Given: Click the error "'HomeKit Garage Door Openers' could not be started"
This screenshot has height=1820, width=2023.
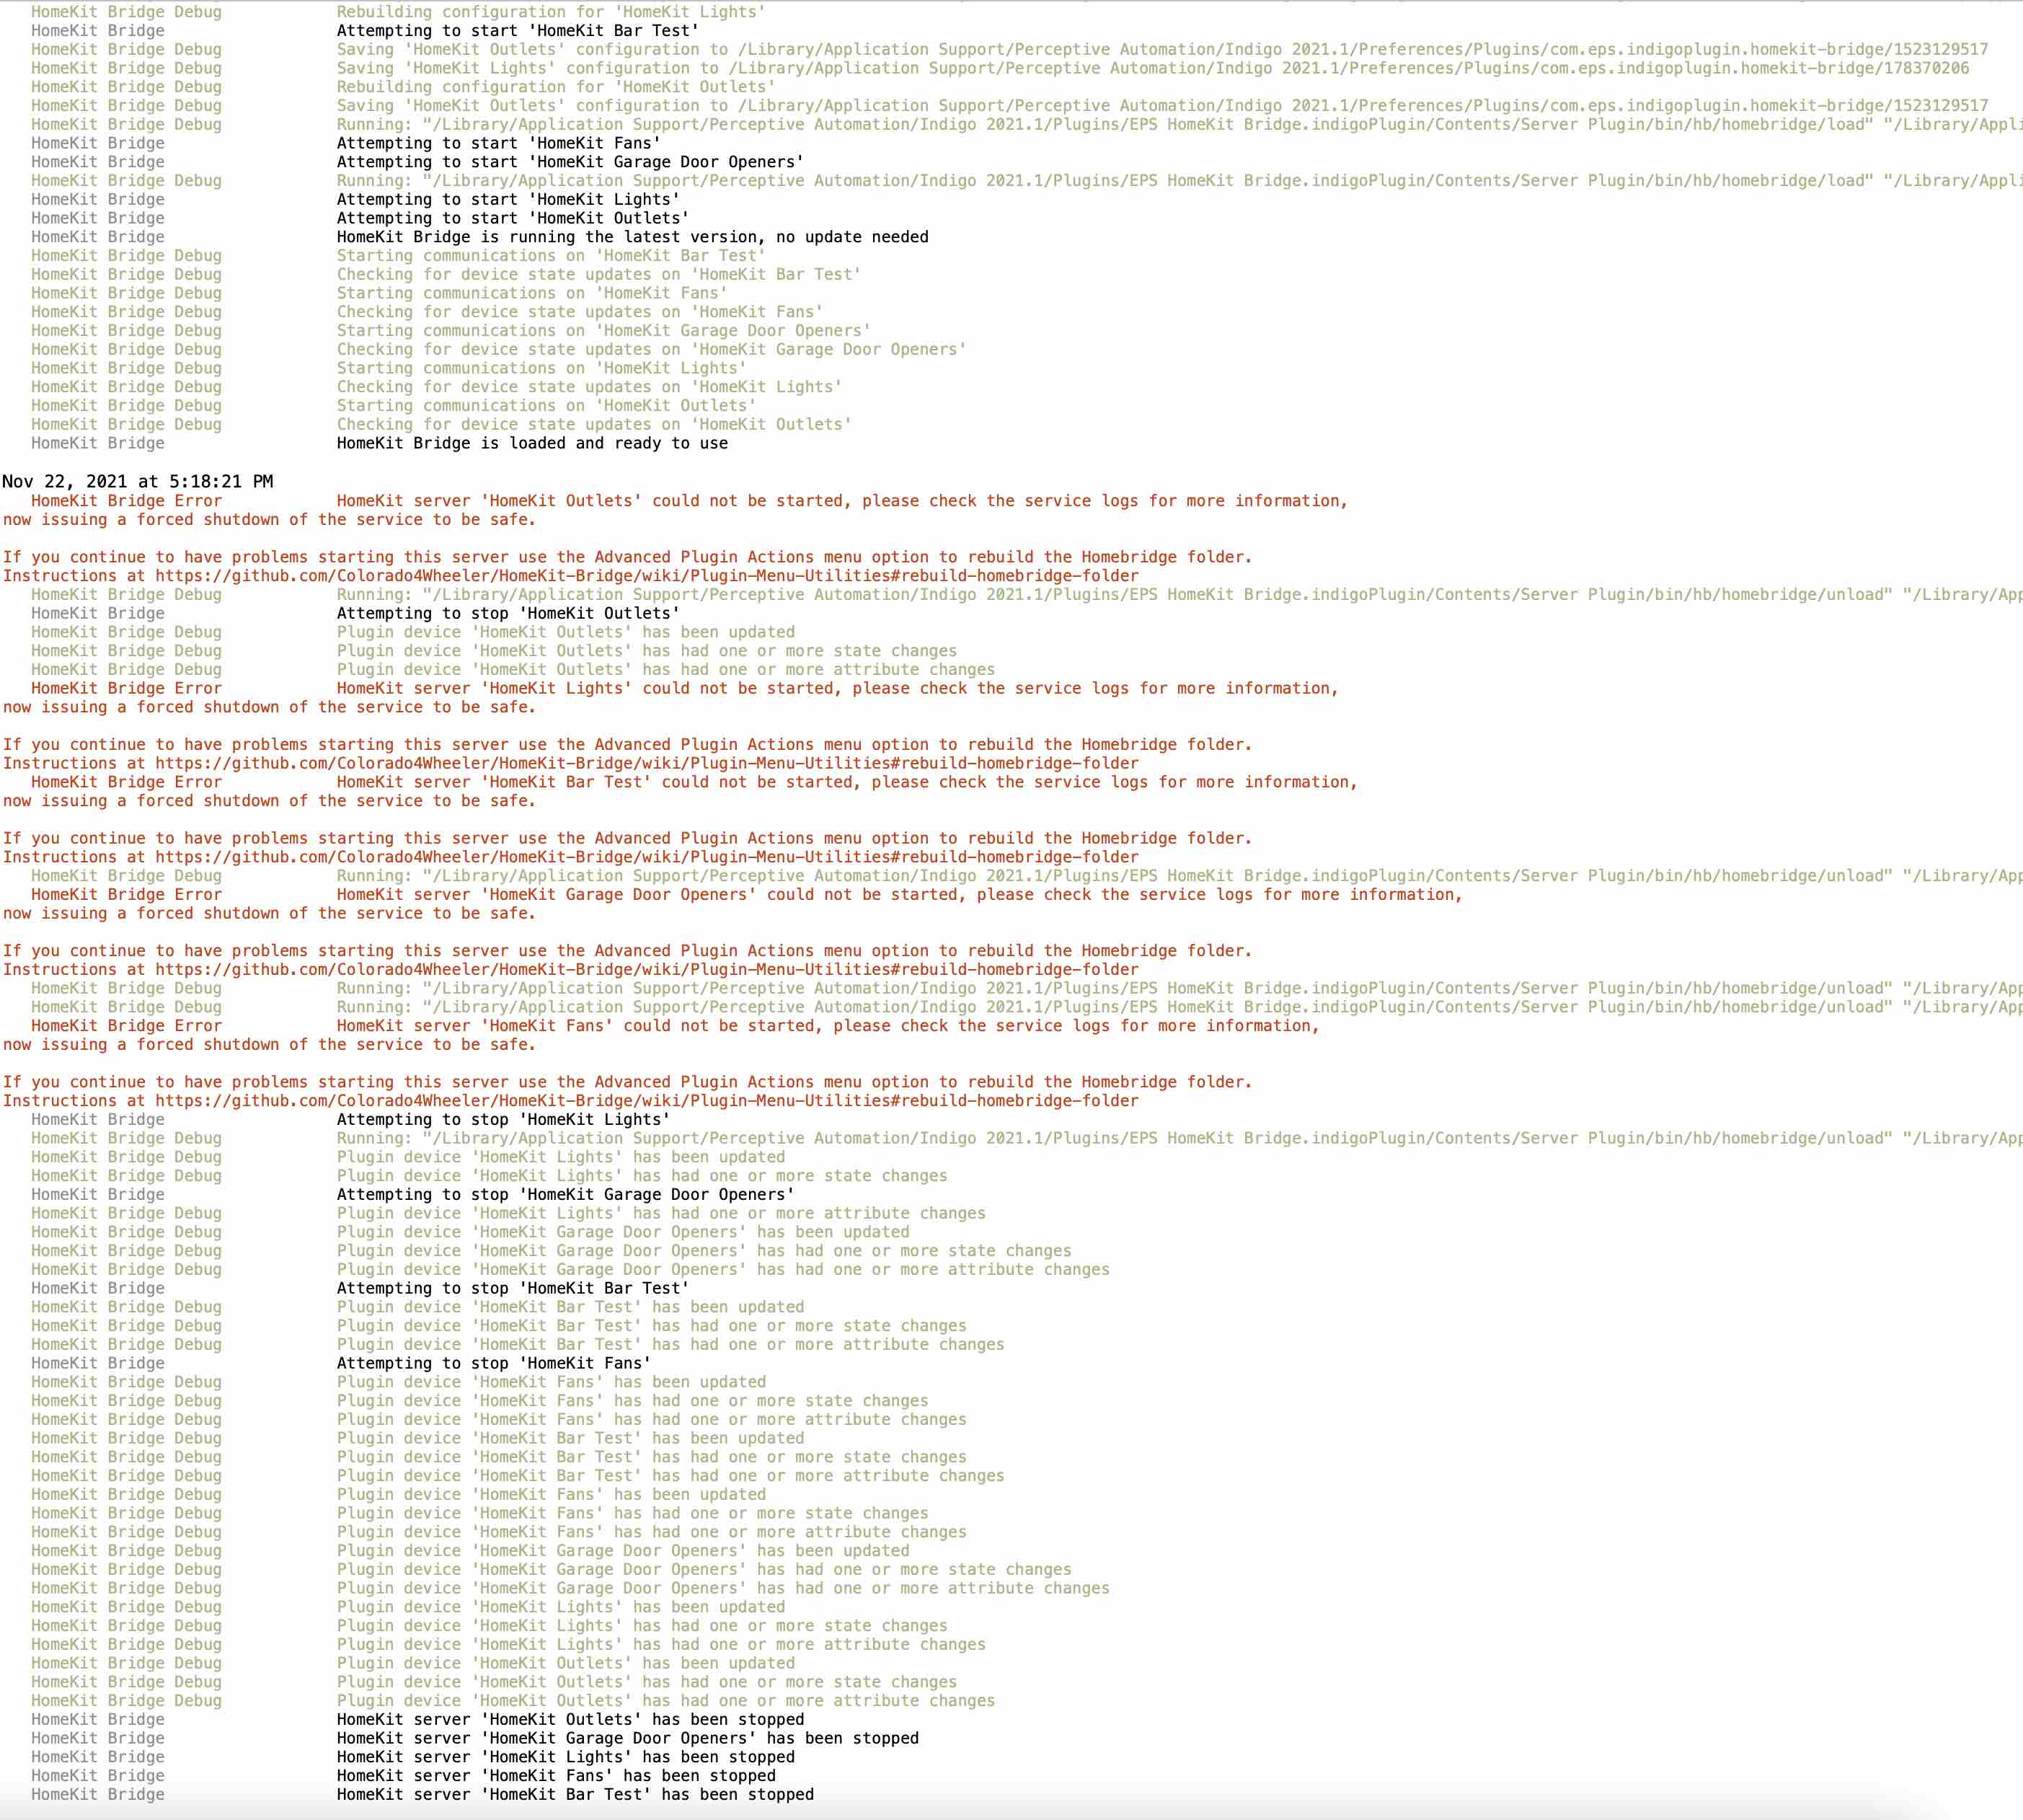Looking at the screenshot, I should point(899,895).
